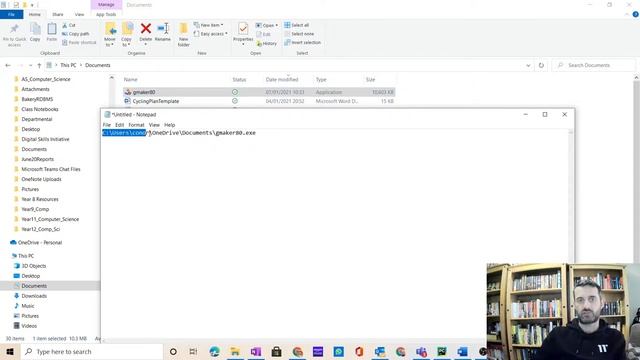Create a New folder from ribbon
Image resolution: width=640 pixels, height=360 pixels.
[x=184, y=34]
